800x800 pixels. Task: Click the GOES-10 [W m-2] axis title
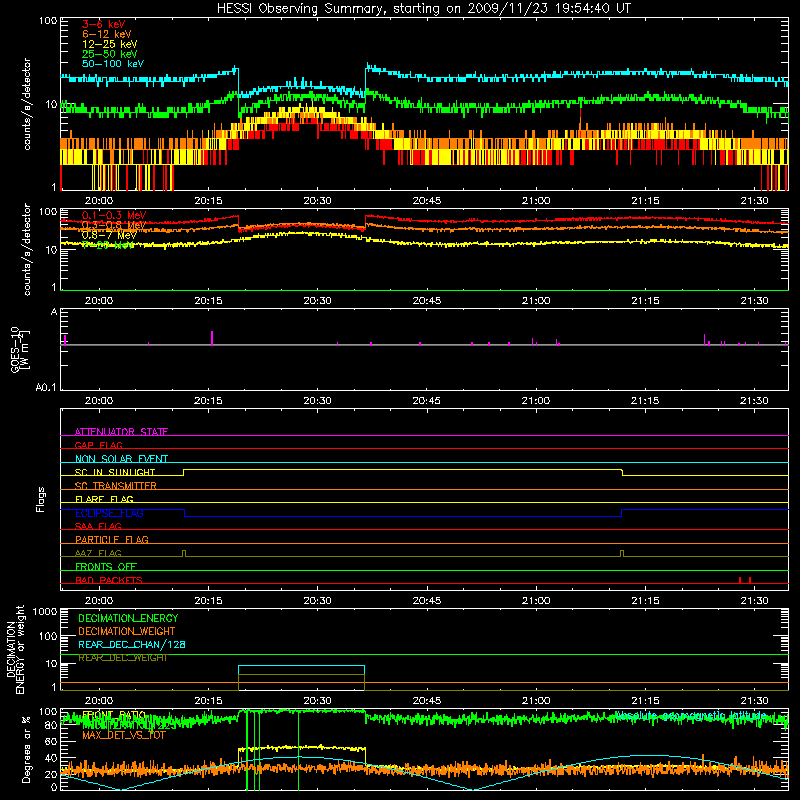click(20, 349)
